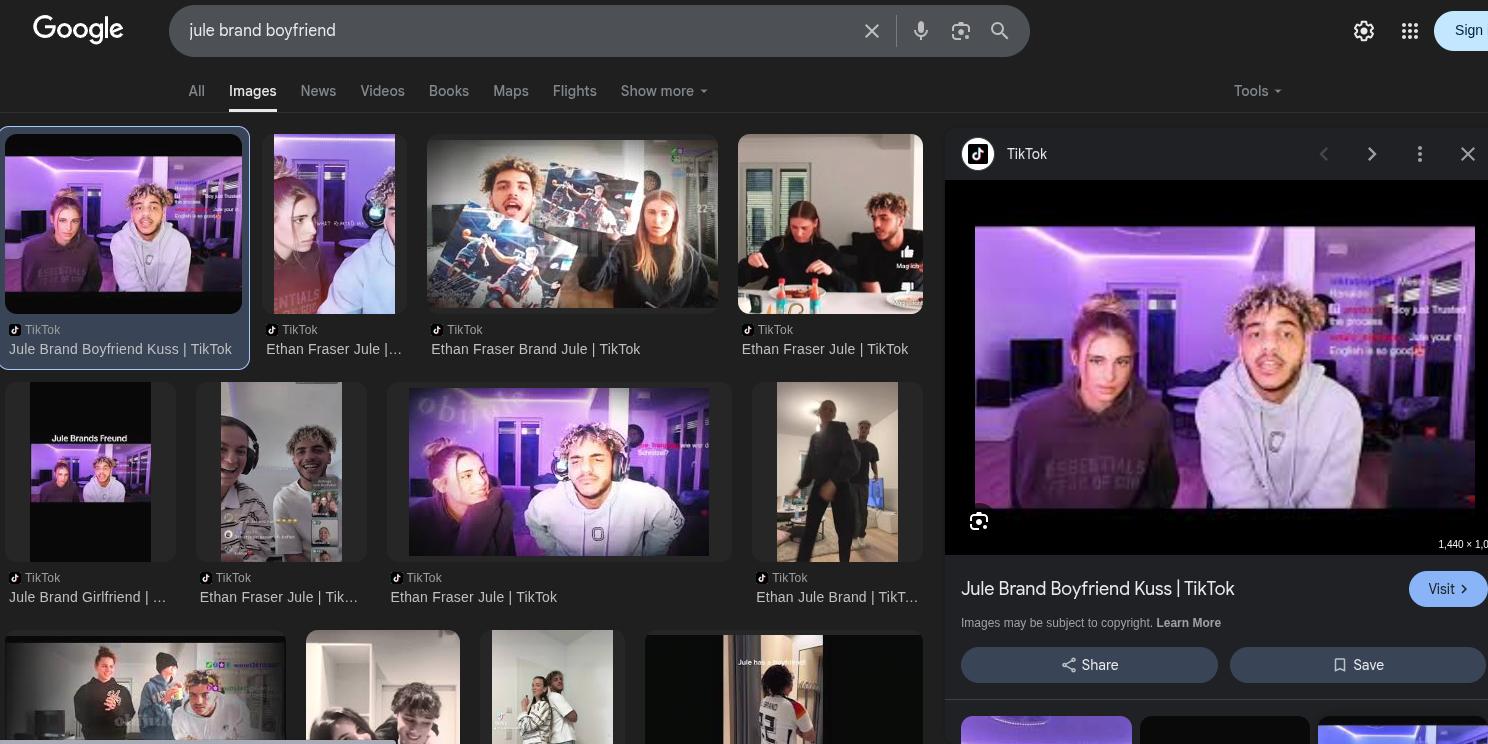Open more options in preview panel
Image resolution: width=1488 pixels, height=744 pixels.
point(1420,154)
